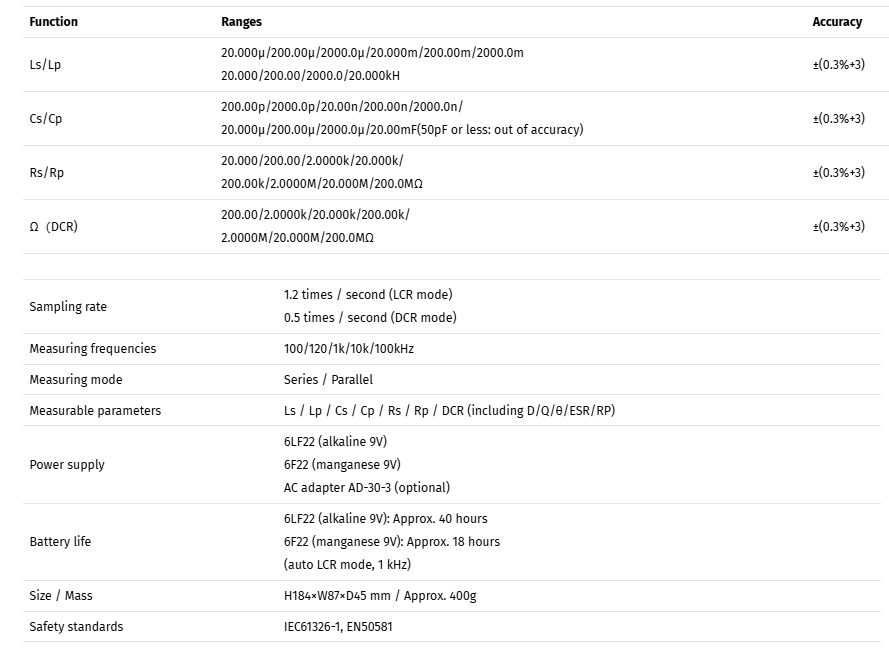Screen dimensions: 889x652
Task: Select the Cs/Cp function row label
Action: 46,118
